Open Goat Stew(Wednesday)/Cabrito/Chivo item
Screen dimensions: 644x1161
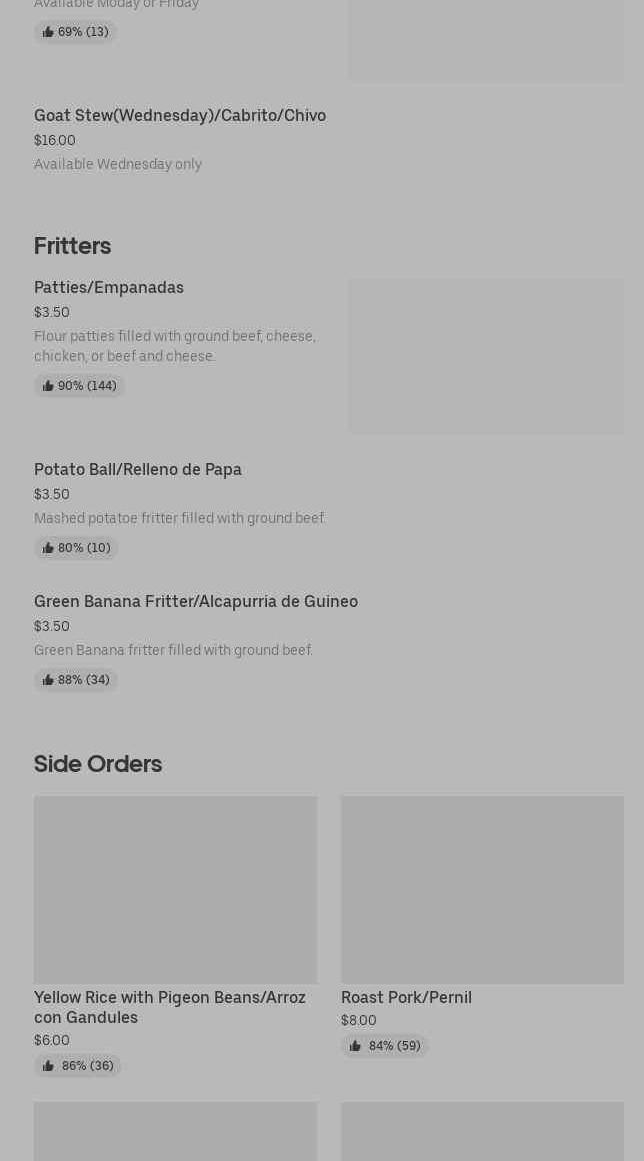180,116
